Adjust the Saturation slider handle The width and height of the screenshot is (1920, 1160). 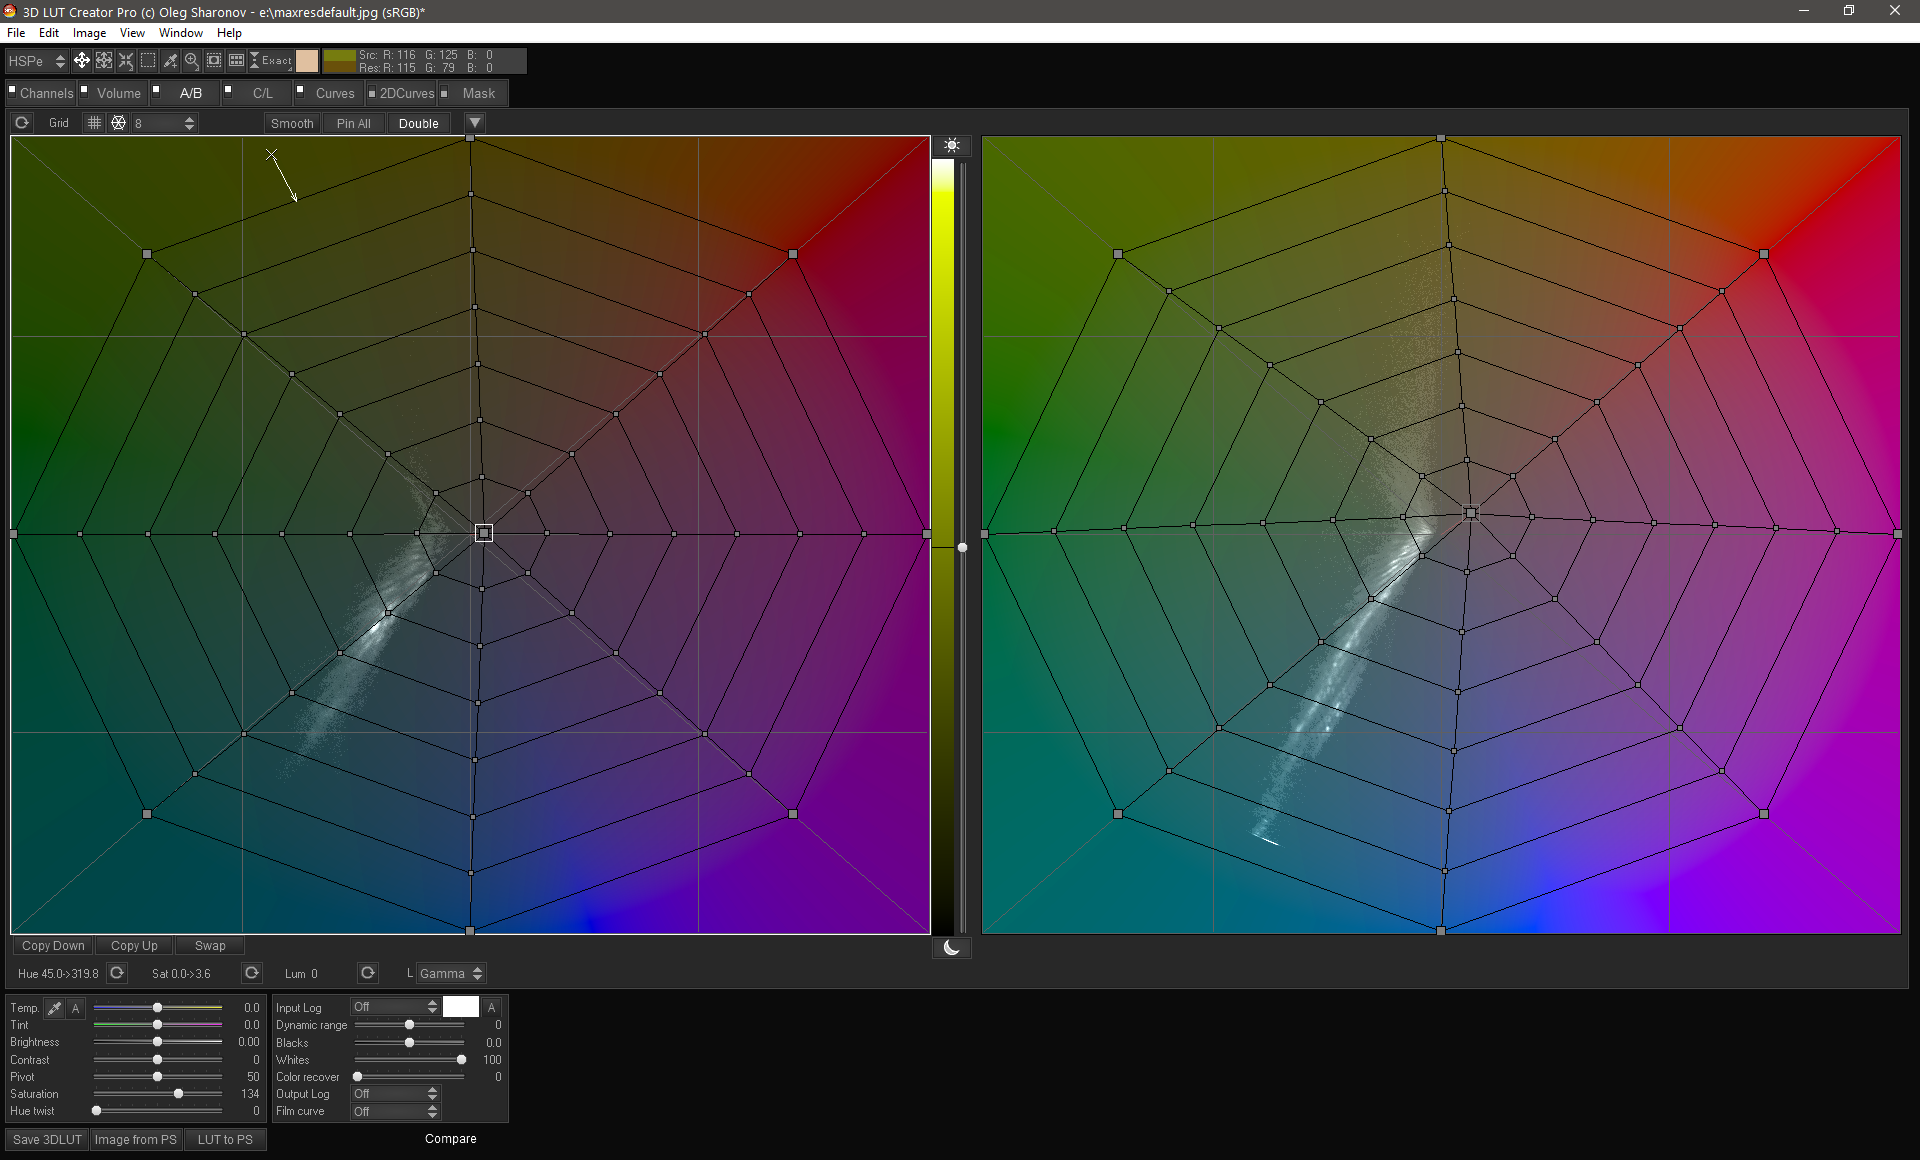coord(178,1094)
